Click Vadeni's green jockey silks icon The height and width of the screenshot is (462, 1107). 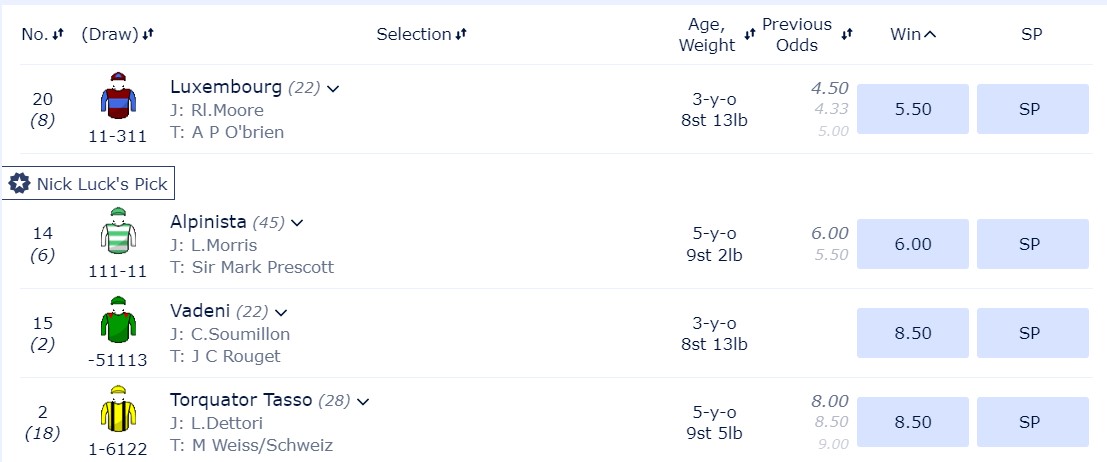[118, 320]
